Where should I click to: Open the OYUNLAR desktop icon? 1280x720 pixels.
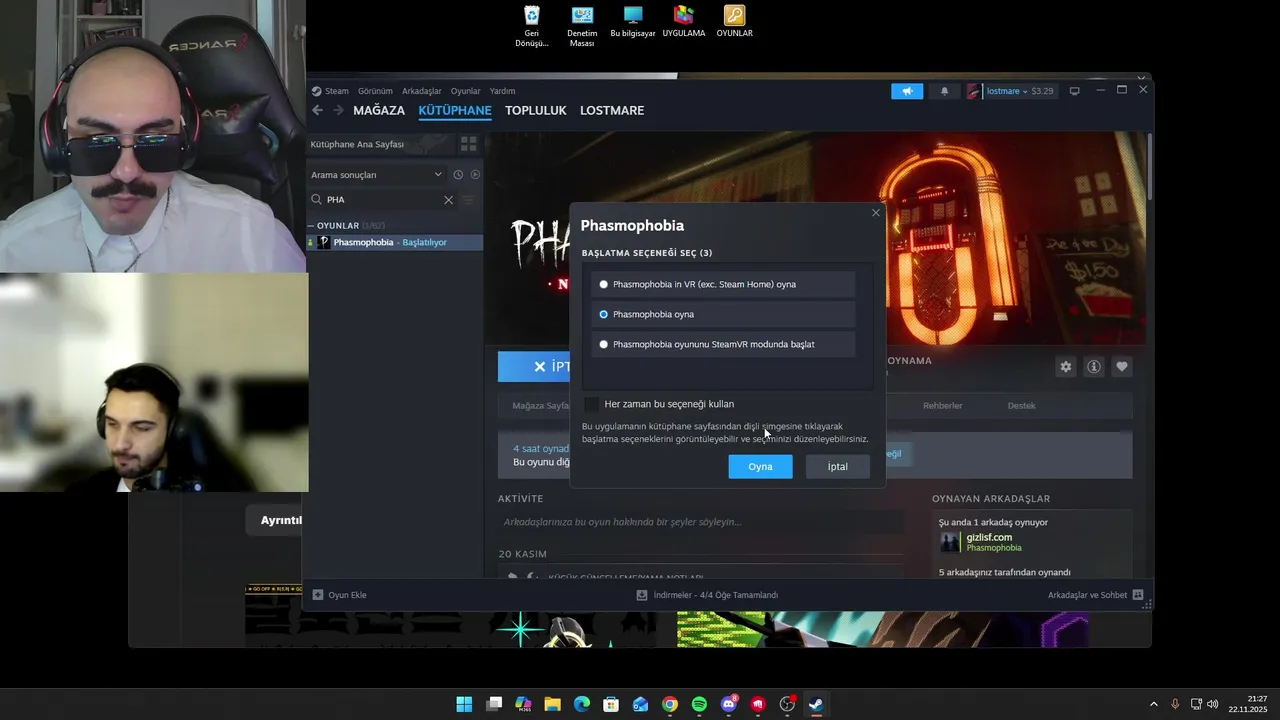(735, 22)
